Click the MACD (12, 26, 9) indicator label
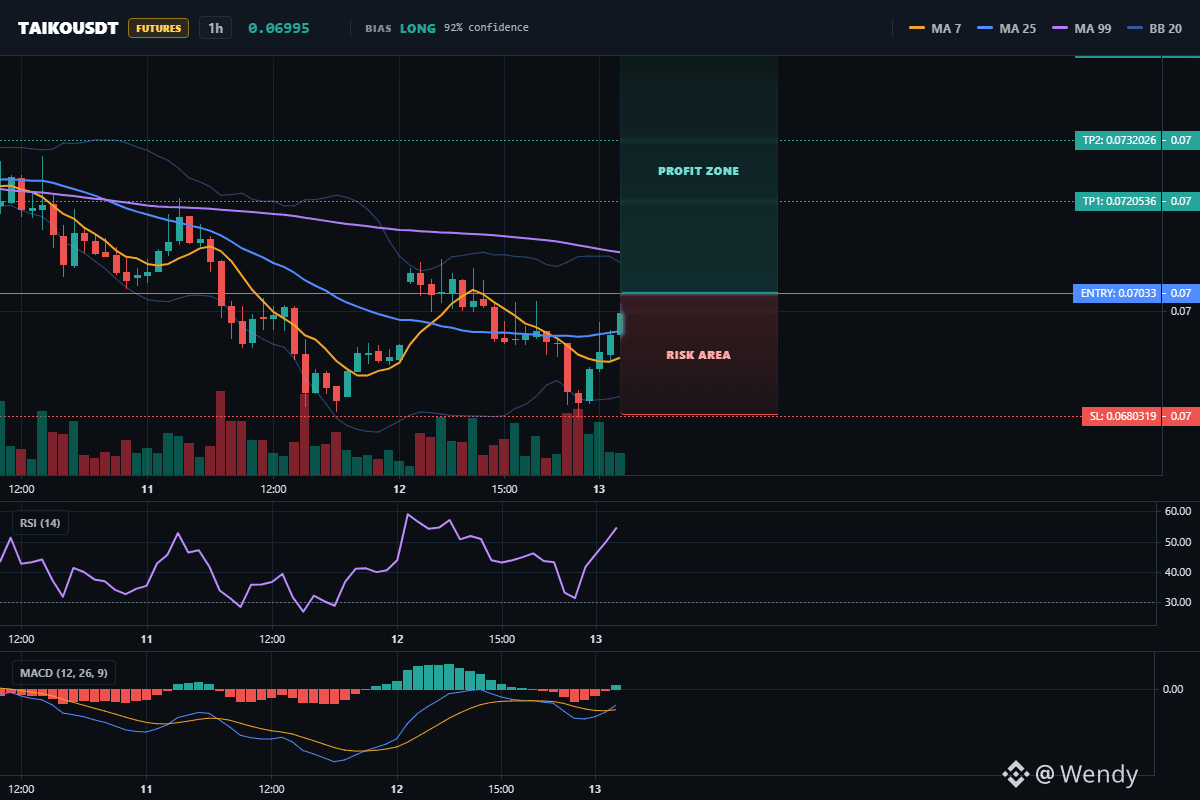The height and width of the screenshot is (800, 1200). (62, 672)
